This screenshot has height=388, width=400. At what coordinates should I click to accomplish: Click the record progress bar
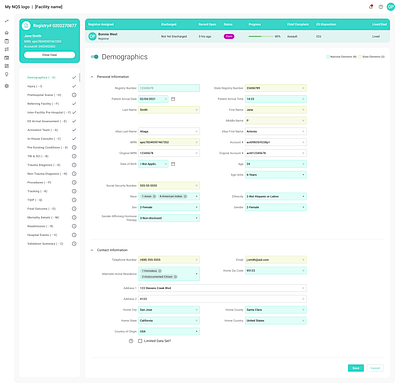pyautogui.click(x=260, y=36)
